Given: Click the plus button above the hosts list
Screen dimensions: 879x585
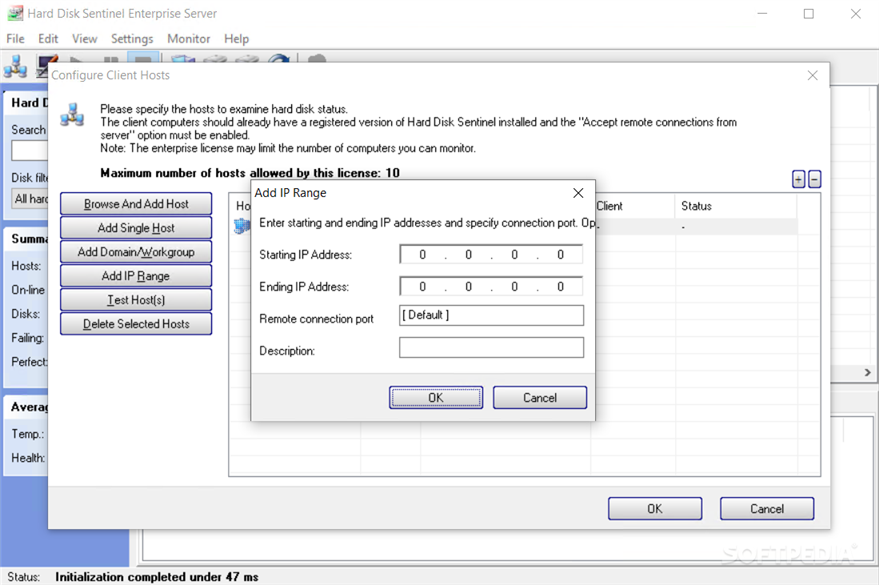Looking at the screenshot, I should 798,179.
